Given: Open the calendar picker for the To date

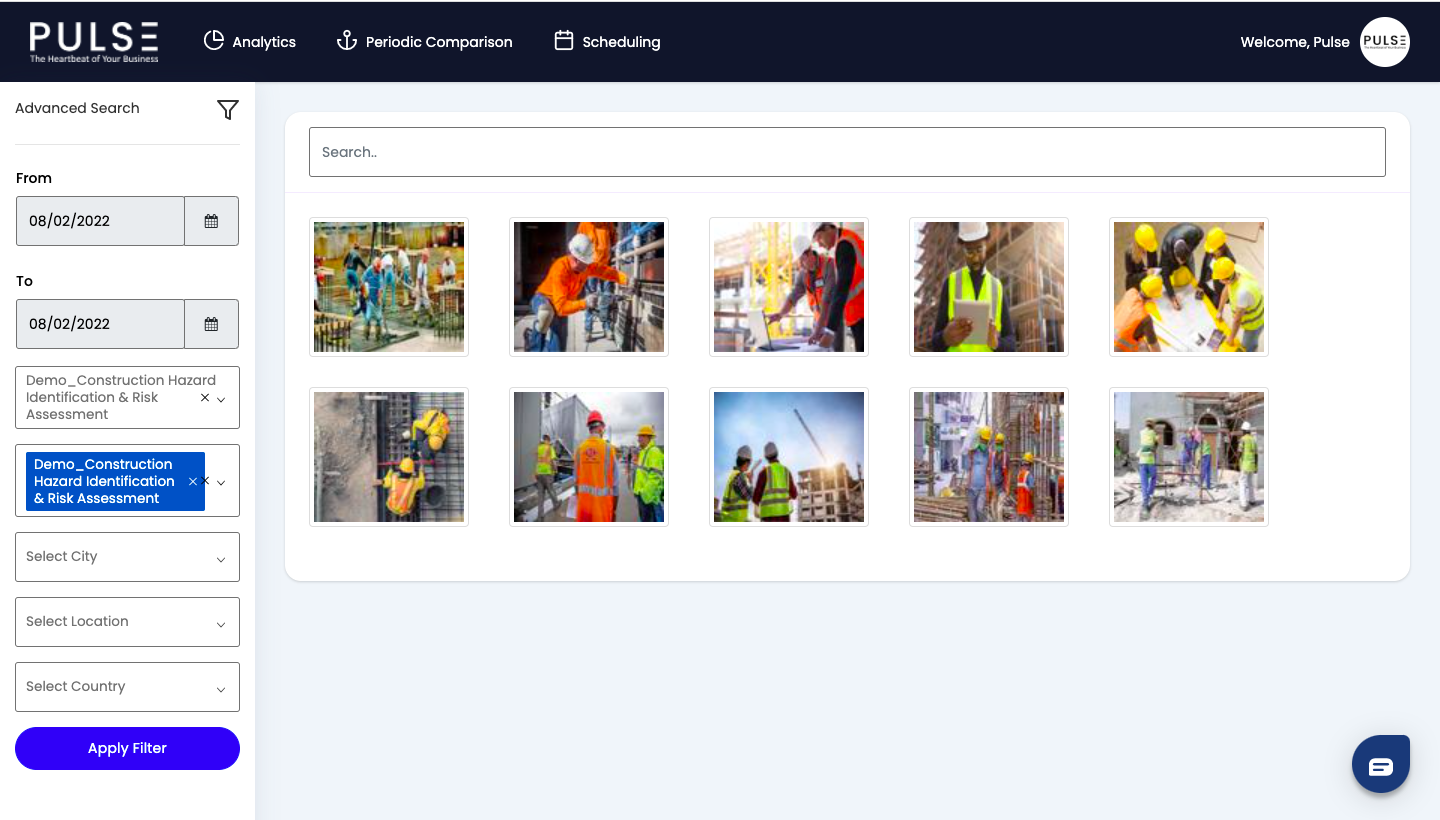Looking at the screenshot, I should [x=211, y=324].
